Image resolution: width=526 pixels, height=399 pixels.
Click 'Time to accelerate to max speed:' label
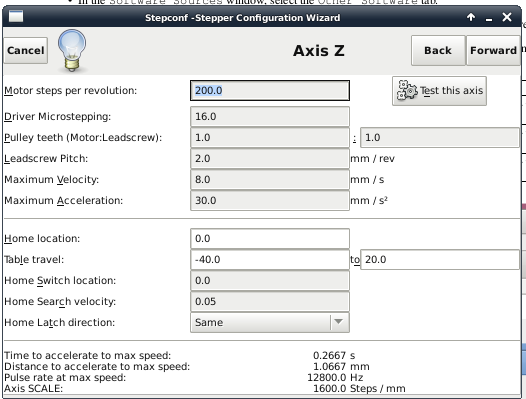tap(88, 355)
